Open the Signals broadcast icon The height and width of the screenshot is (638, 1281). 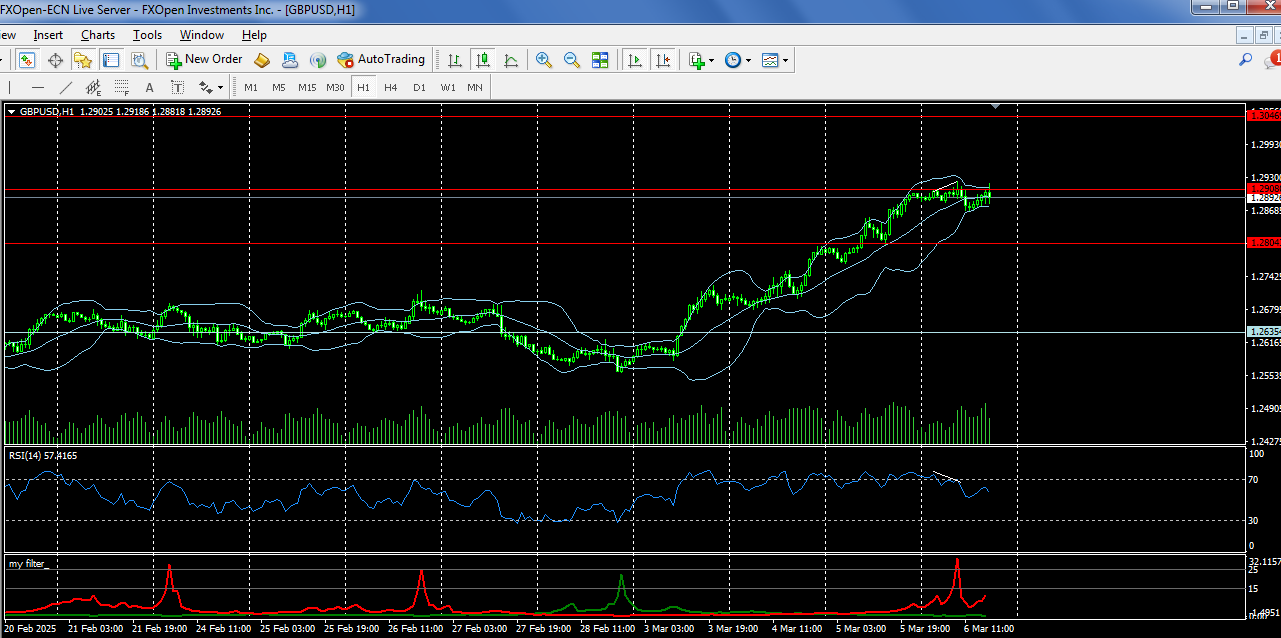click(318, 60)
